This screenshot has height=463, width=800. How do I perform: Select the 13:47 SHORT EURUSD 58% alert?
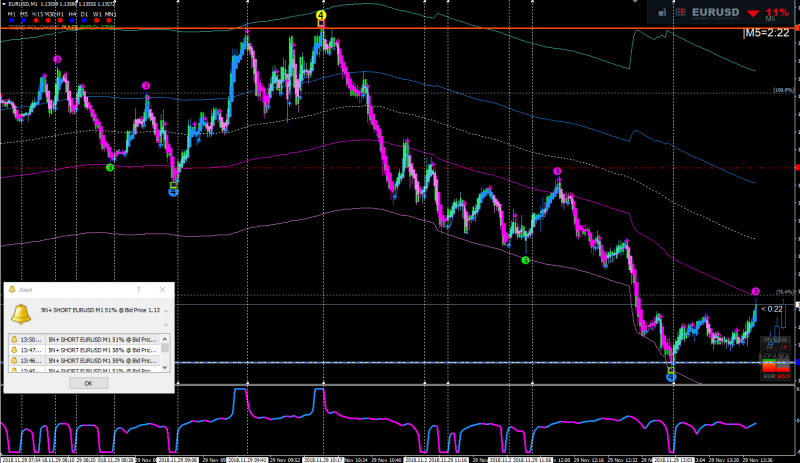(85, 350)
